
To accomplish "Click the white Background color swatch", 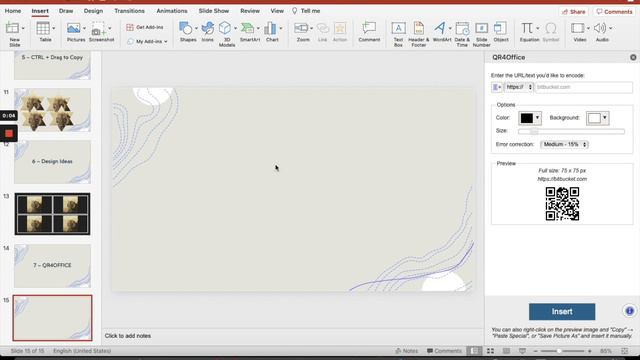I will pos(594,118).
